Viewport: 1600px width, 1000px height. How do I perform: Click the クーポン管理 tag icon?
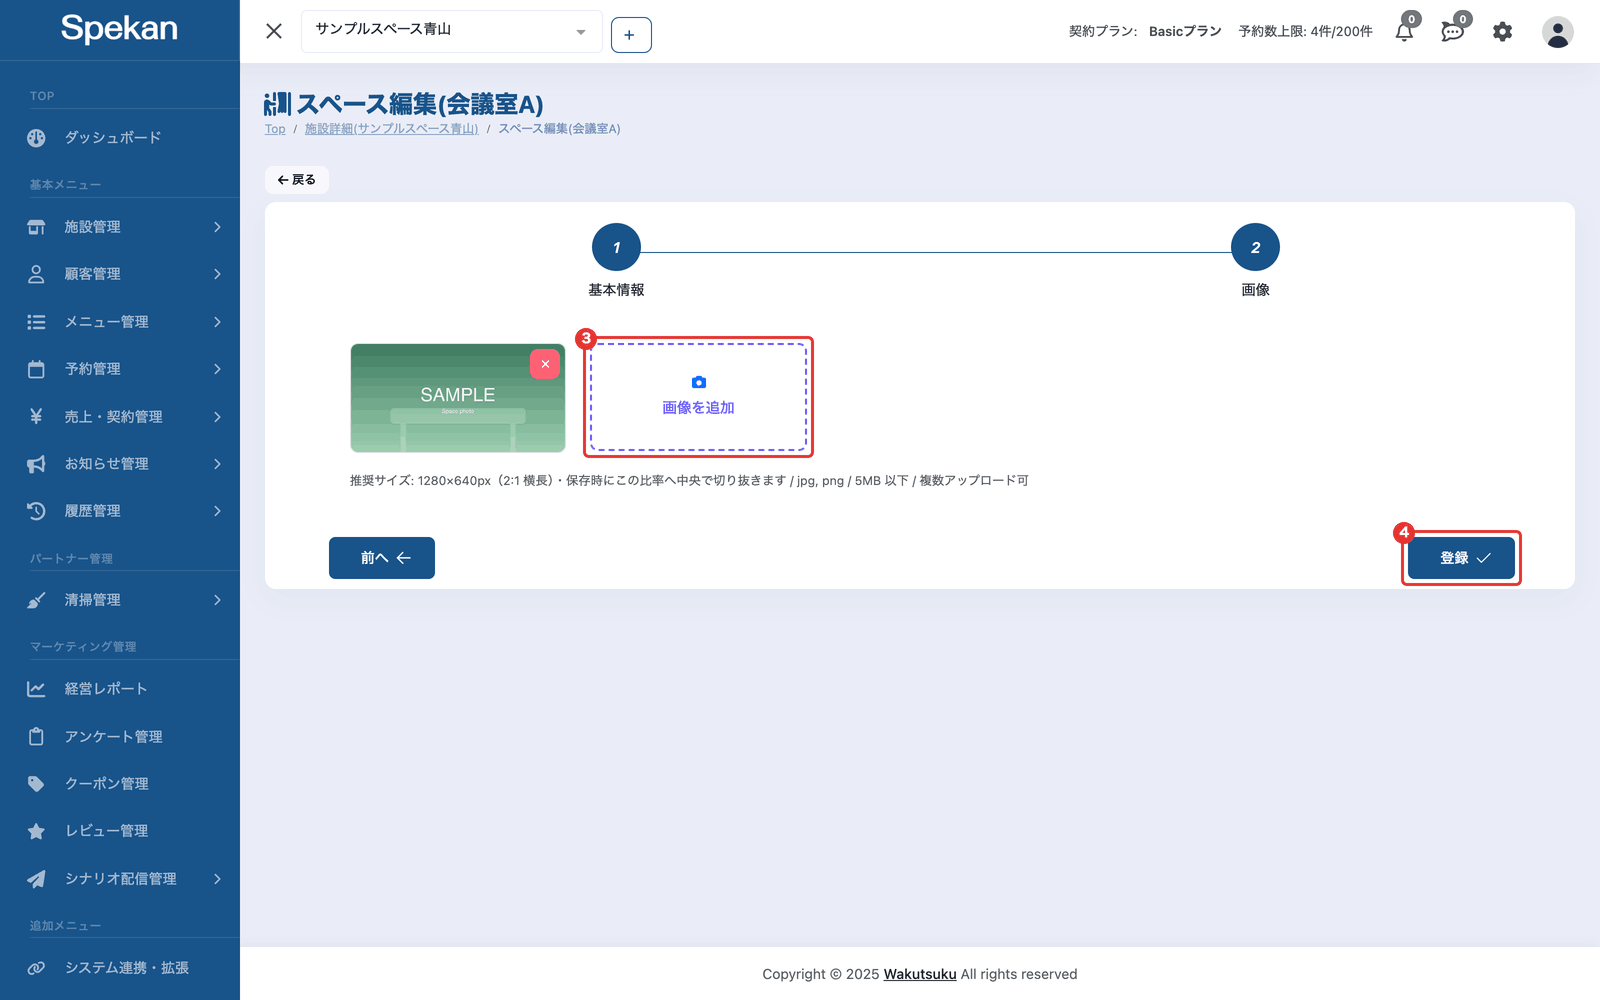(36, 784)
